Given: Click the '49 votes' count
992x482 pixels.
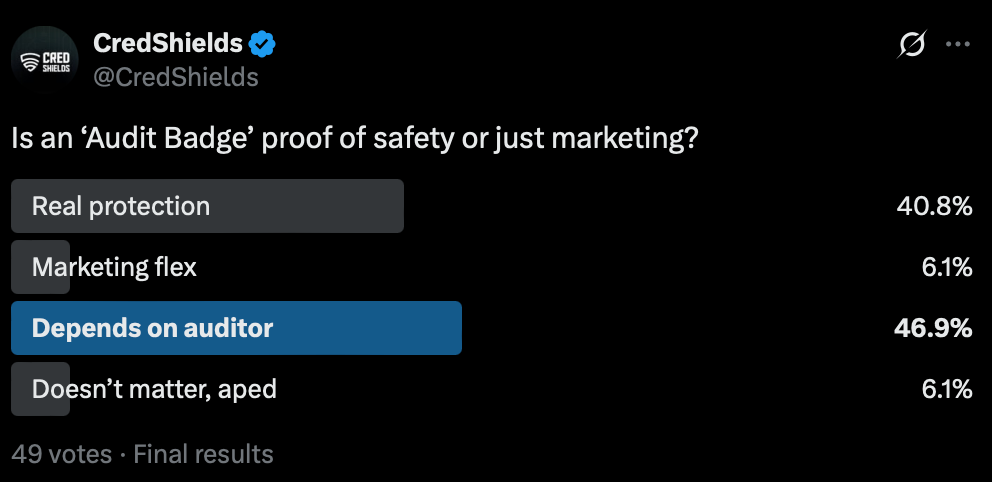Looking at the screenshot, I should [61, 454].
